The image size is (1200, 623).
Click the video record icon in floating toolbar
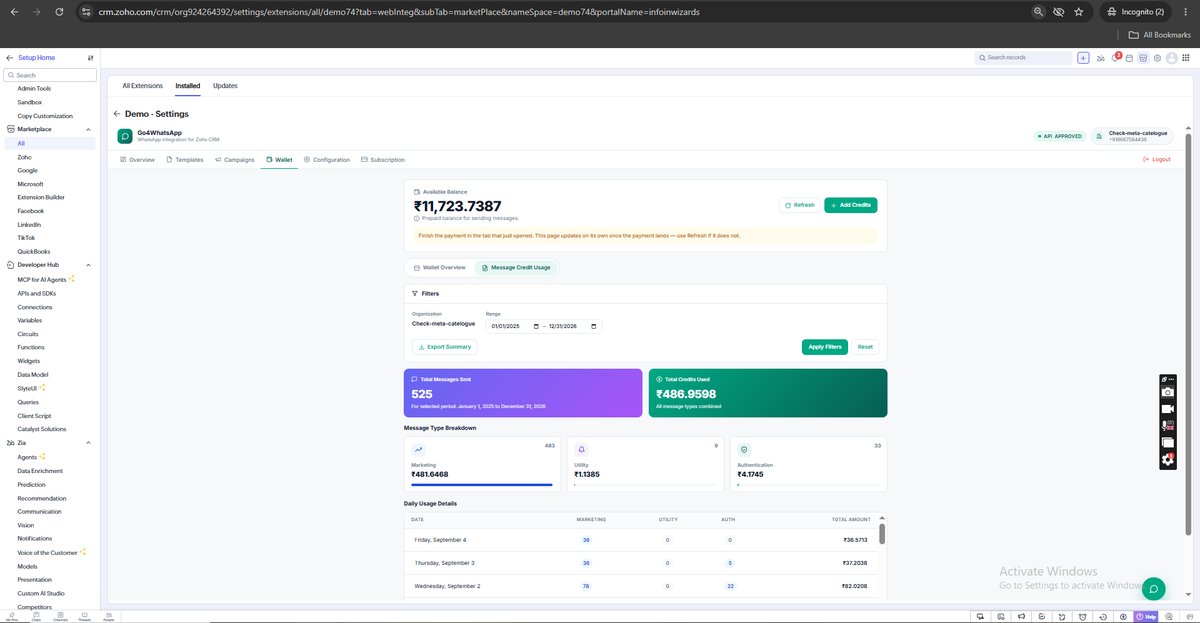[x=1167, y=409]
